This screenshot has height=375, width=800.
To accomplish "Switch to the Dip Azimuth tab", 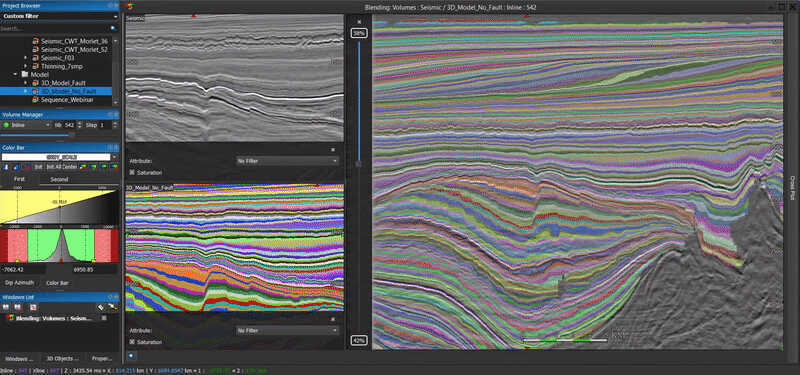I will 19,283.
